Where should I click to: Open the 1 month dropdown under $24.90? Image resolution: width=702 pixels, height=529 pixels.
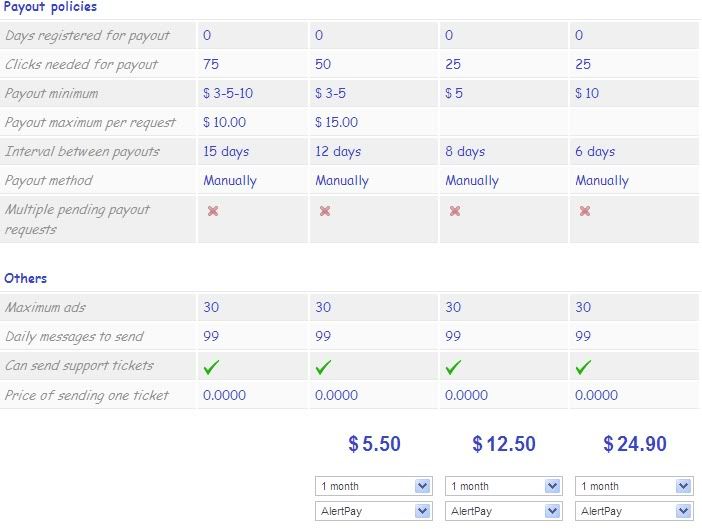click(635, 486)
